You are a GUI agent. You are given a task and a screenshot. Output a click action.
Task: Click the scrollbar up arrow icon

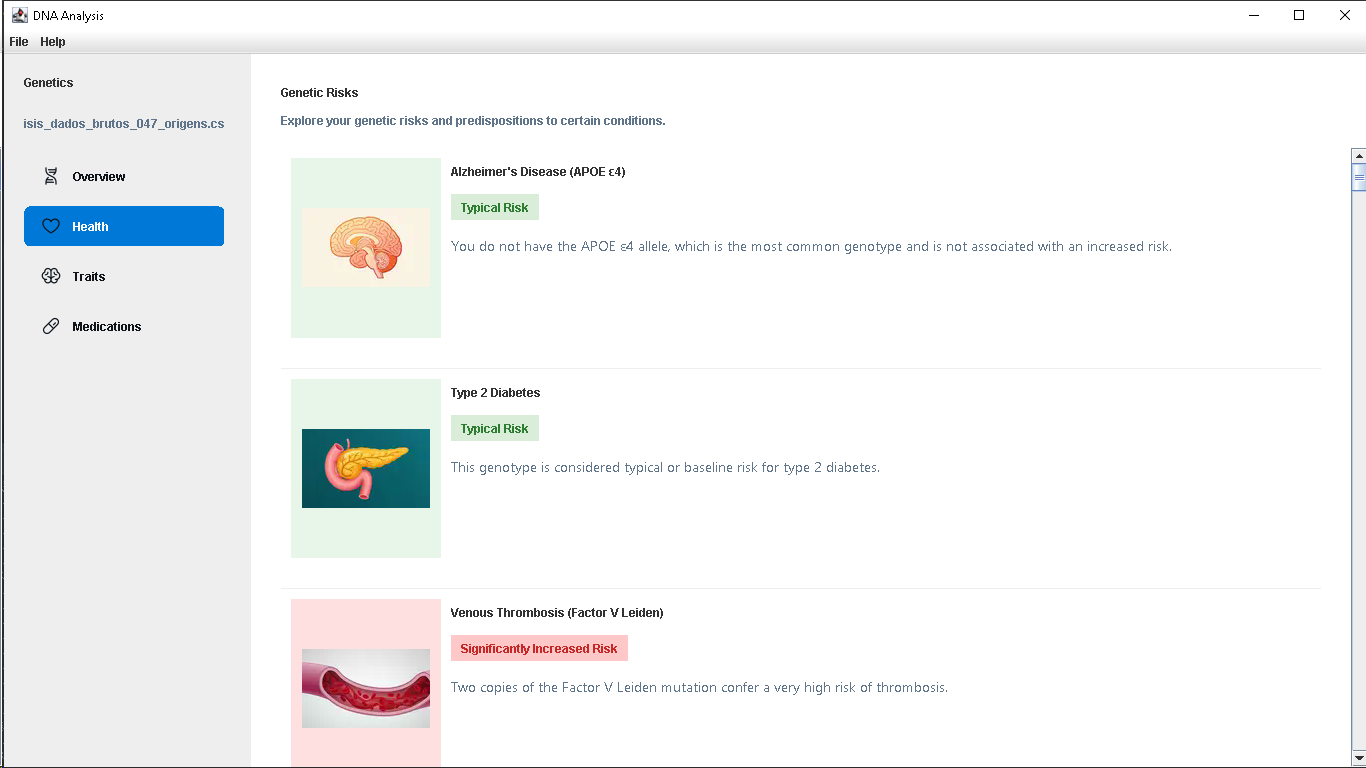[1358, 155]
